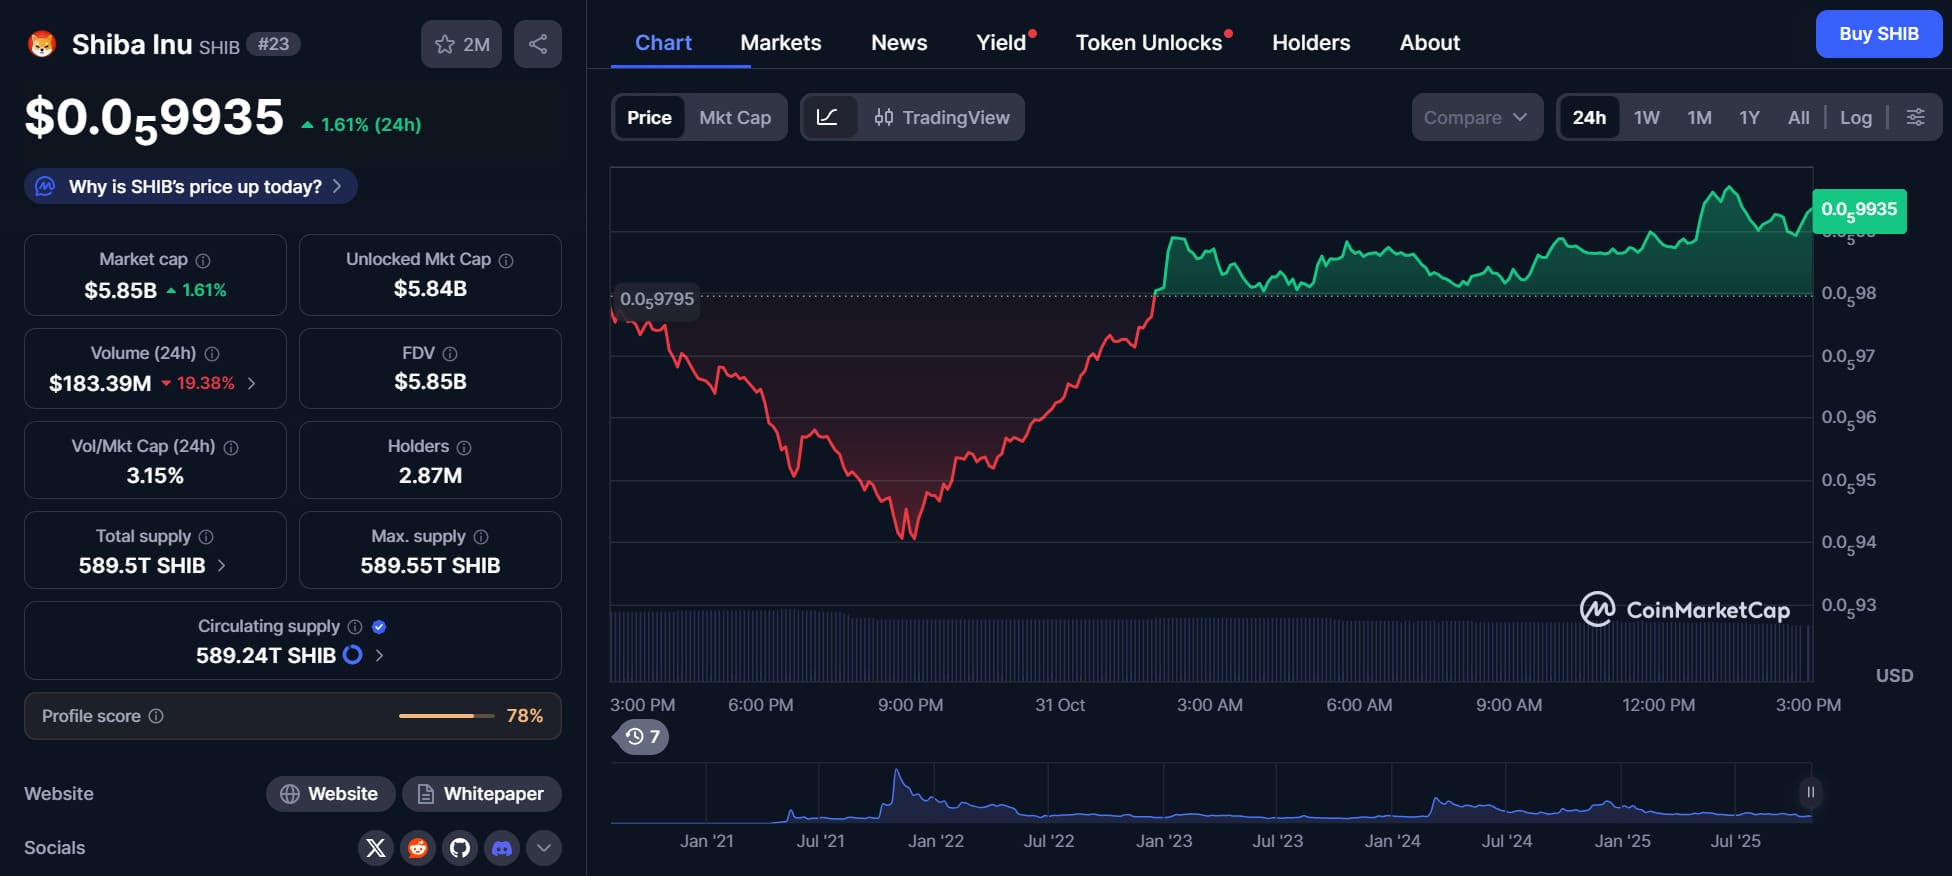The width and height of the screenshot is (1952, 876).
Task: Open the Markets tab
Action: pyautogui.click(x=780, y=42)
